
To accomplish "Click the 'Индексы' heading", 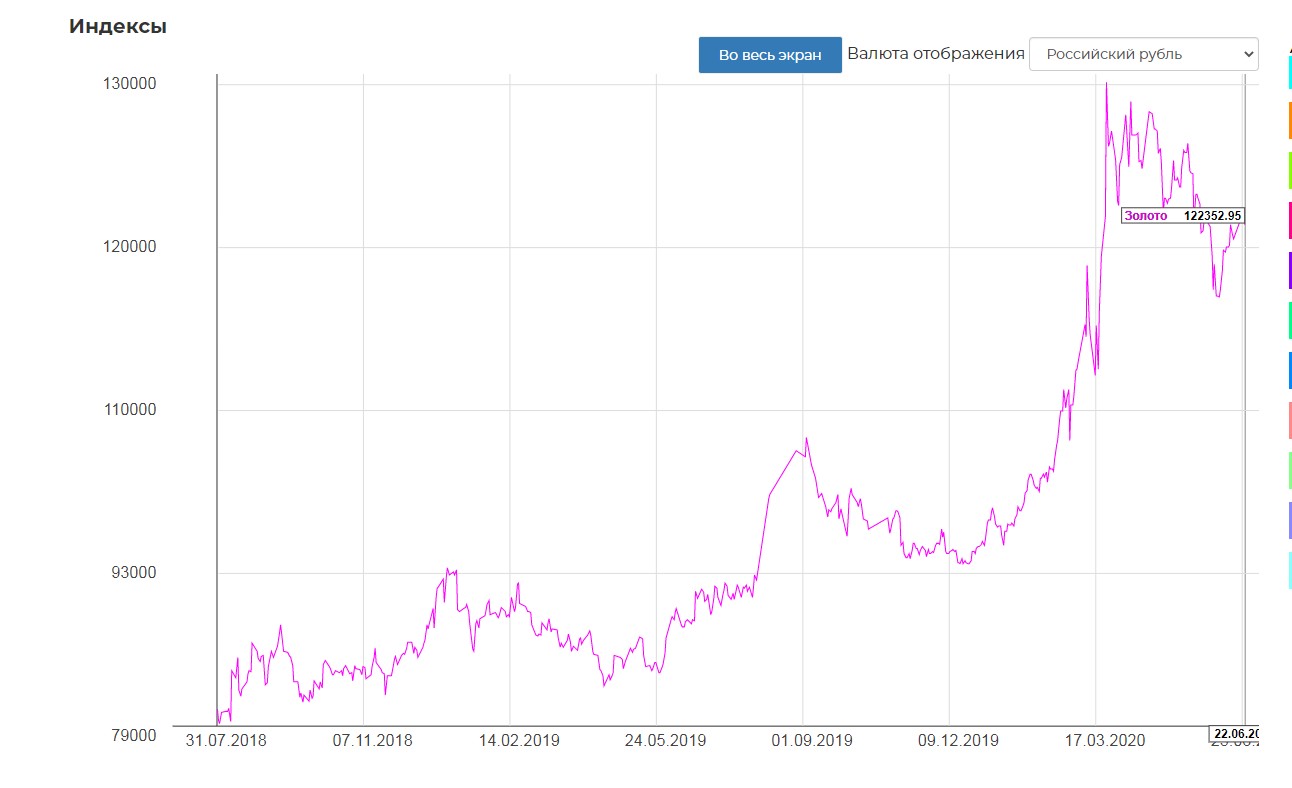I will pos(118,27).
